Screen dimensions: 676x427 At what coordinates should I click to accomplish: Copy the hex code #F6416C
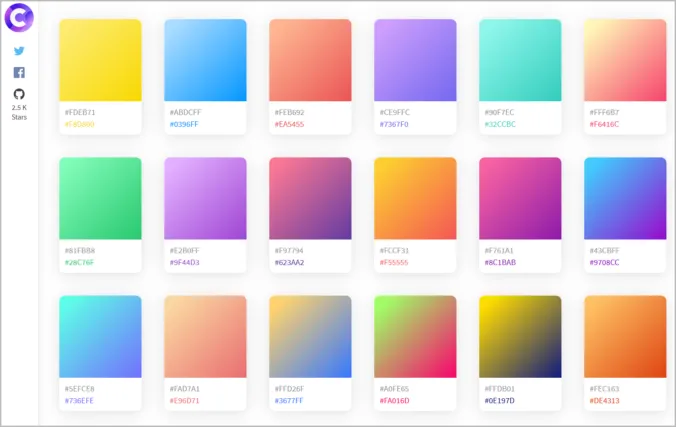coord(604,124)
